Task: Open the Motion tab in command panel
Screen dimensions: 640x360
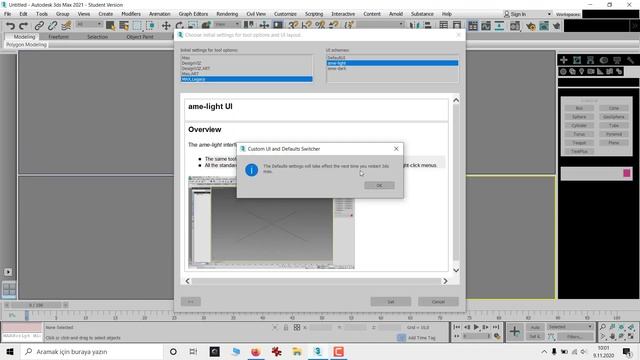Action: pos(604,60)
